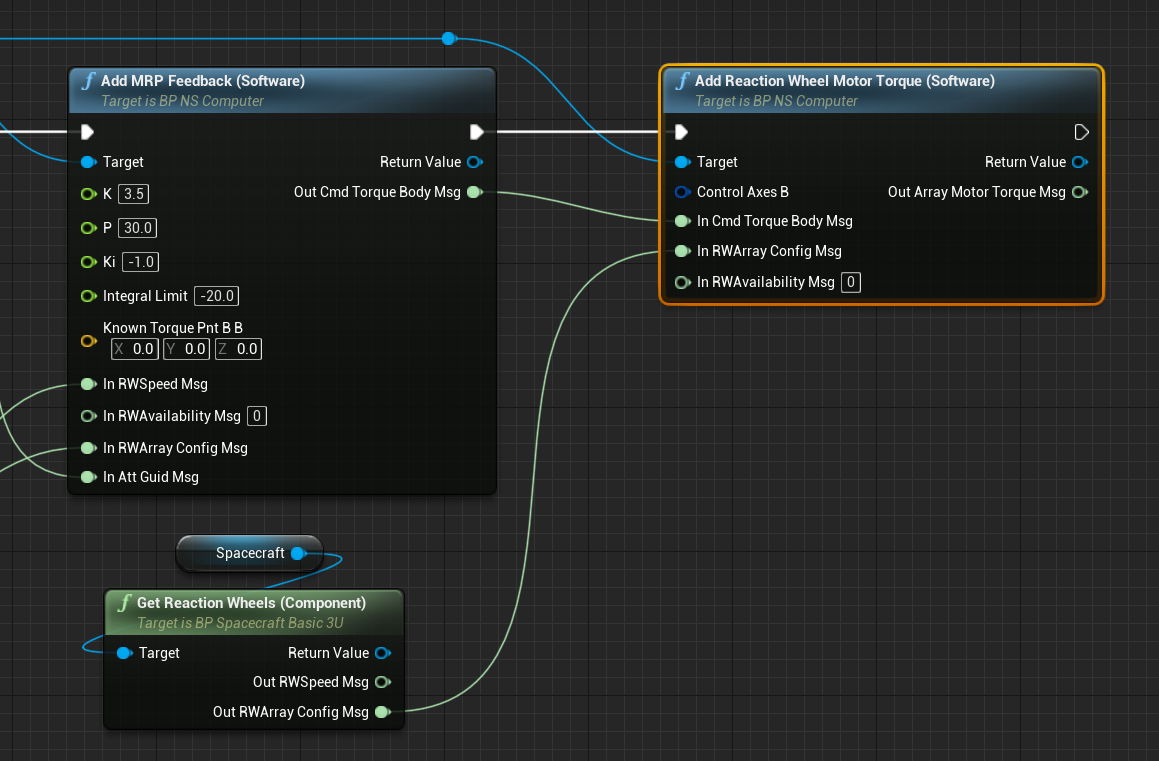This screenshot has width=1159, height=761.
Task: Click the In Att Guid Msg input pin
Action: (88, 477)
